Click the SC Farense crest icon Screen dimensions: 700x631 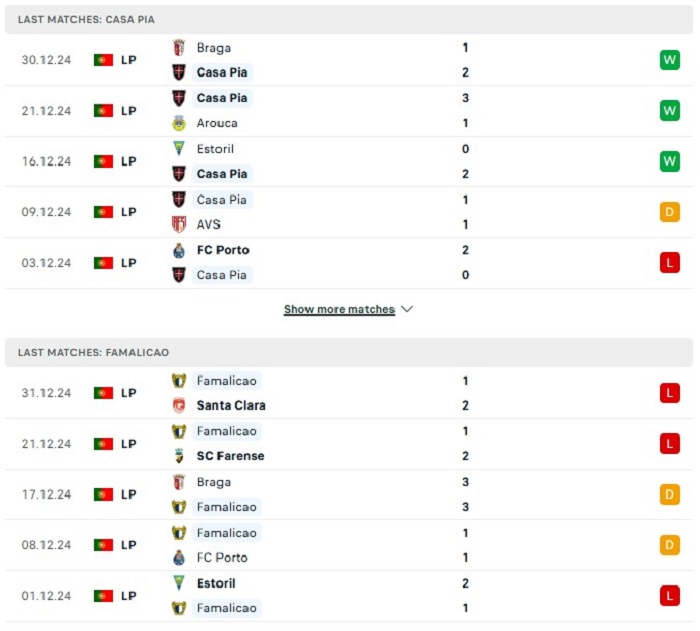179,456
